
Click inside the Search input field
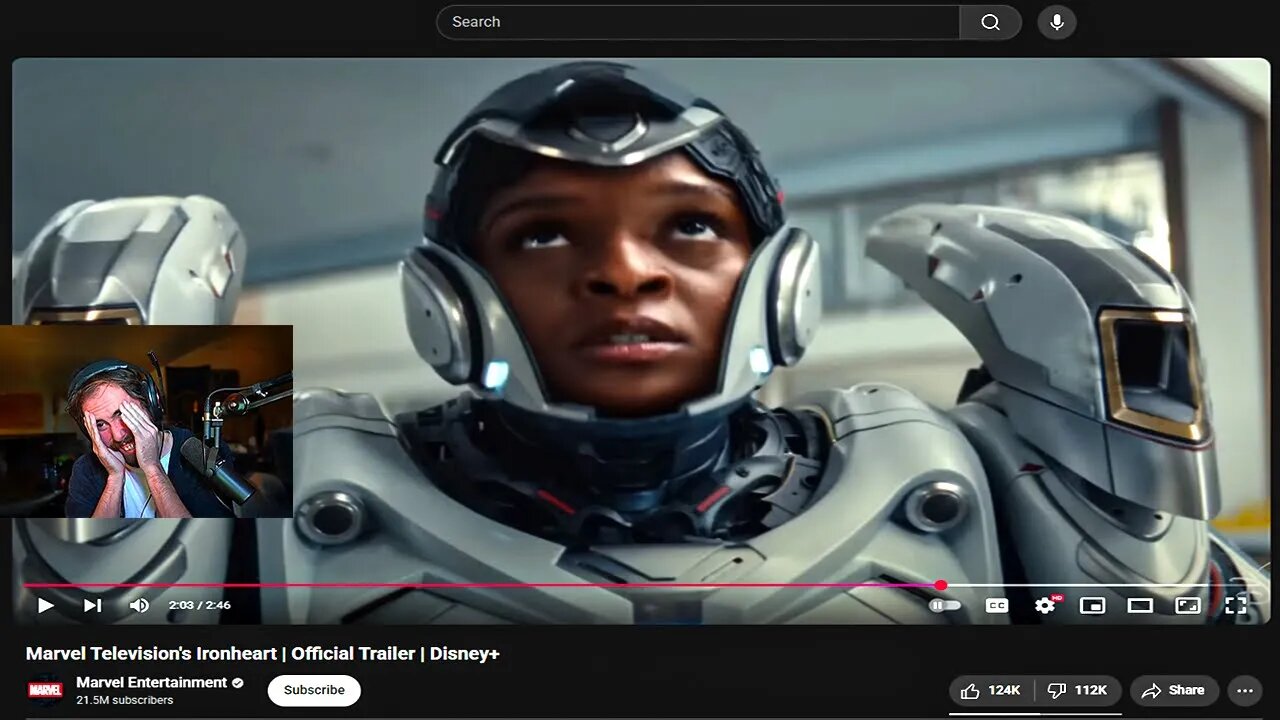tap(698, 22)
